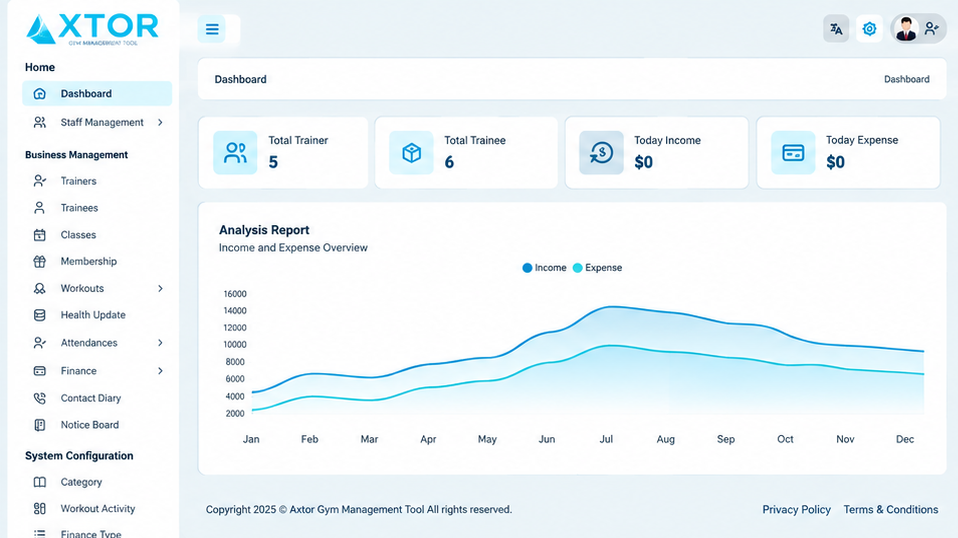The width and height of the screenshot is (958, 538).
Task: Click the Contact Diary phone icon
Action: [40, 398]
